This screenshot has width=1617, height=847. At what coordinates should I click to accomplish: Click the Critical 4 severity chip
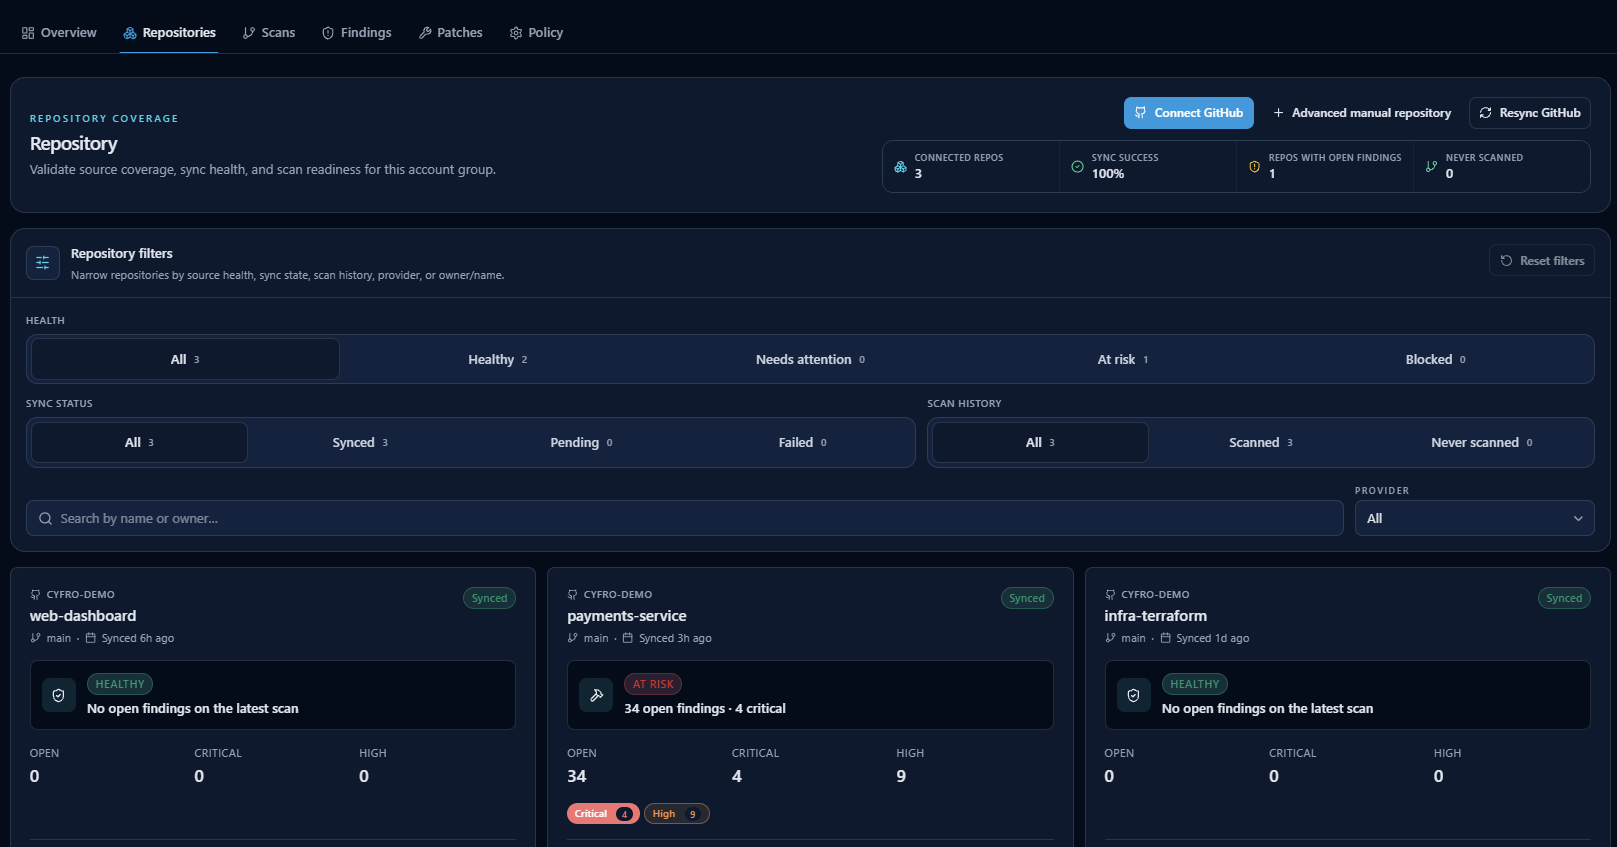click(603, 814)
